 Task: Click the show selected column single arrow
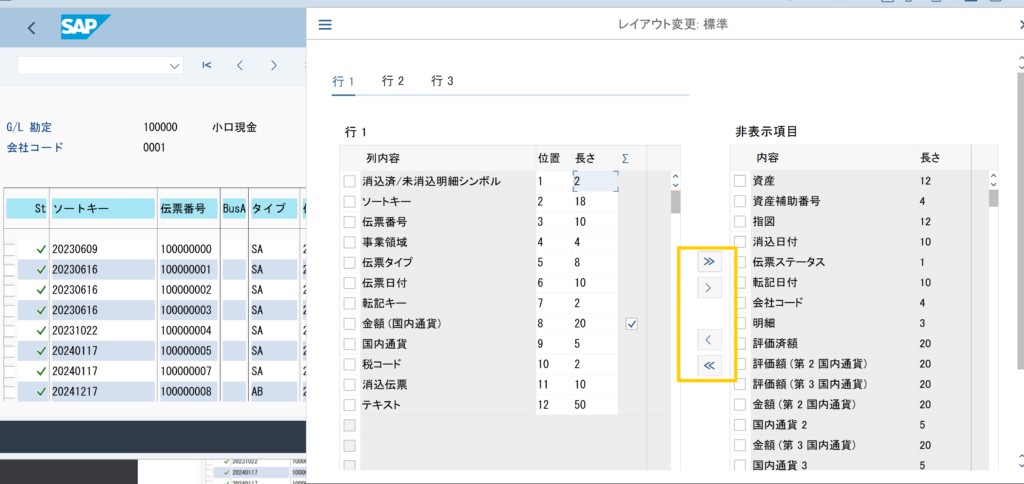point(708,340)
